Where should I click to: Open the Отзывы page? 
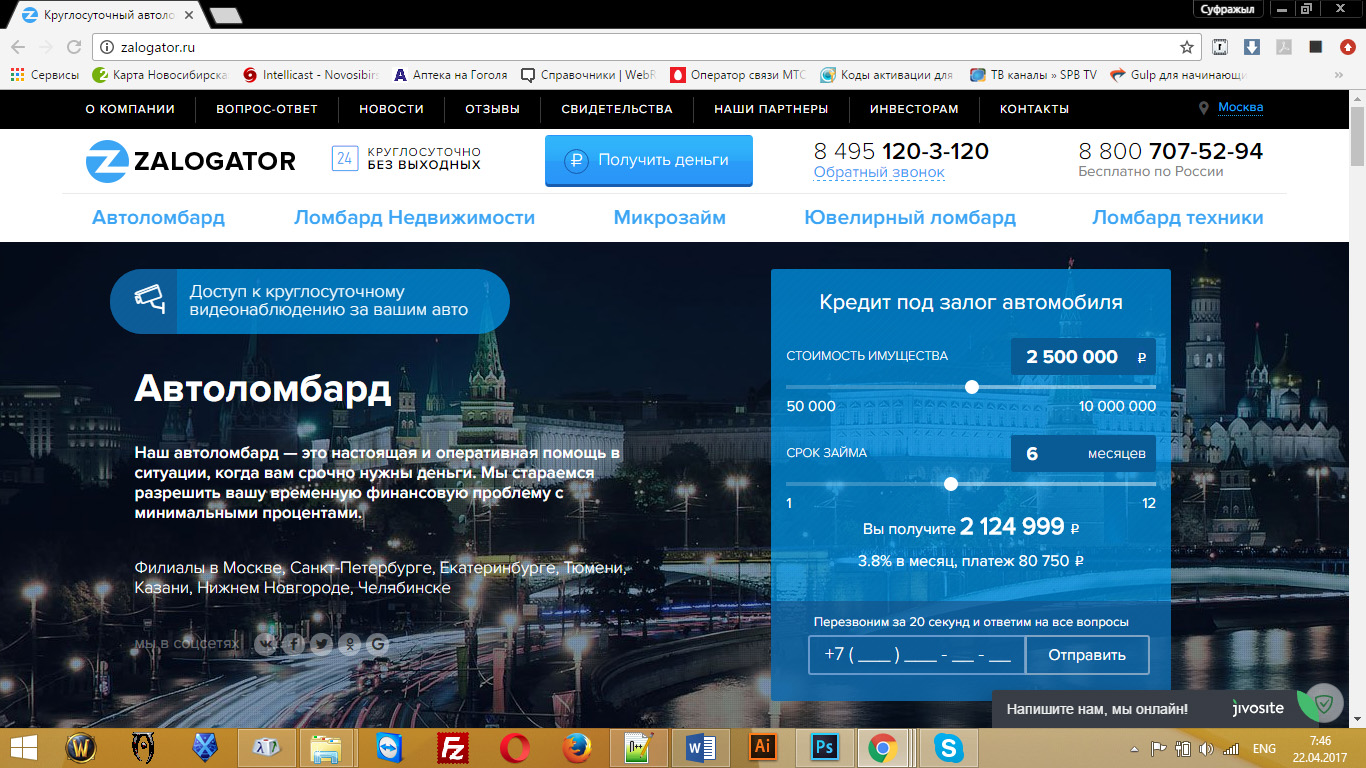tap(492, 109)
